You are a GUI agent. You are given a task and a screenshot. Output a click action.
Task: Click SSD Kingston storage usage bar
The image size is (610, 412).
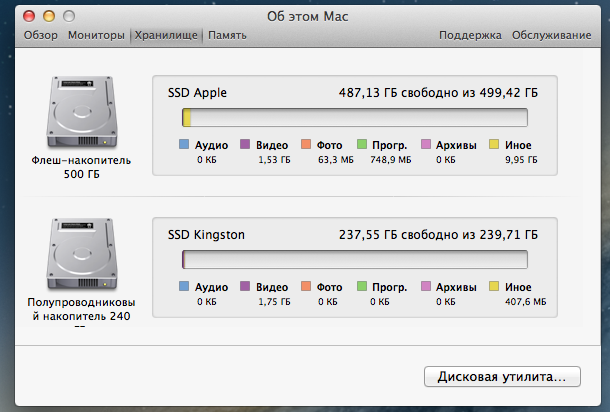(x=355, y=259)
